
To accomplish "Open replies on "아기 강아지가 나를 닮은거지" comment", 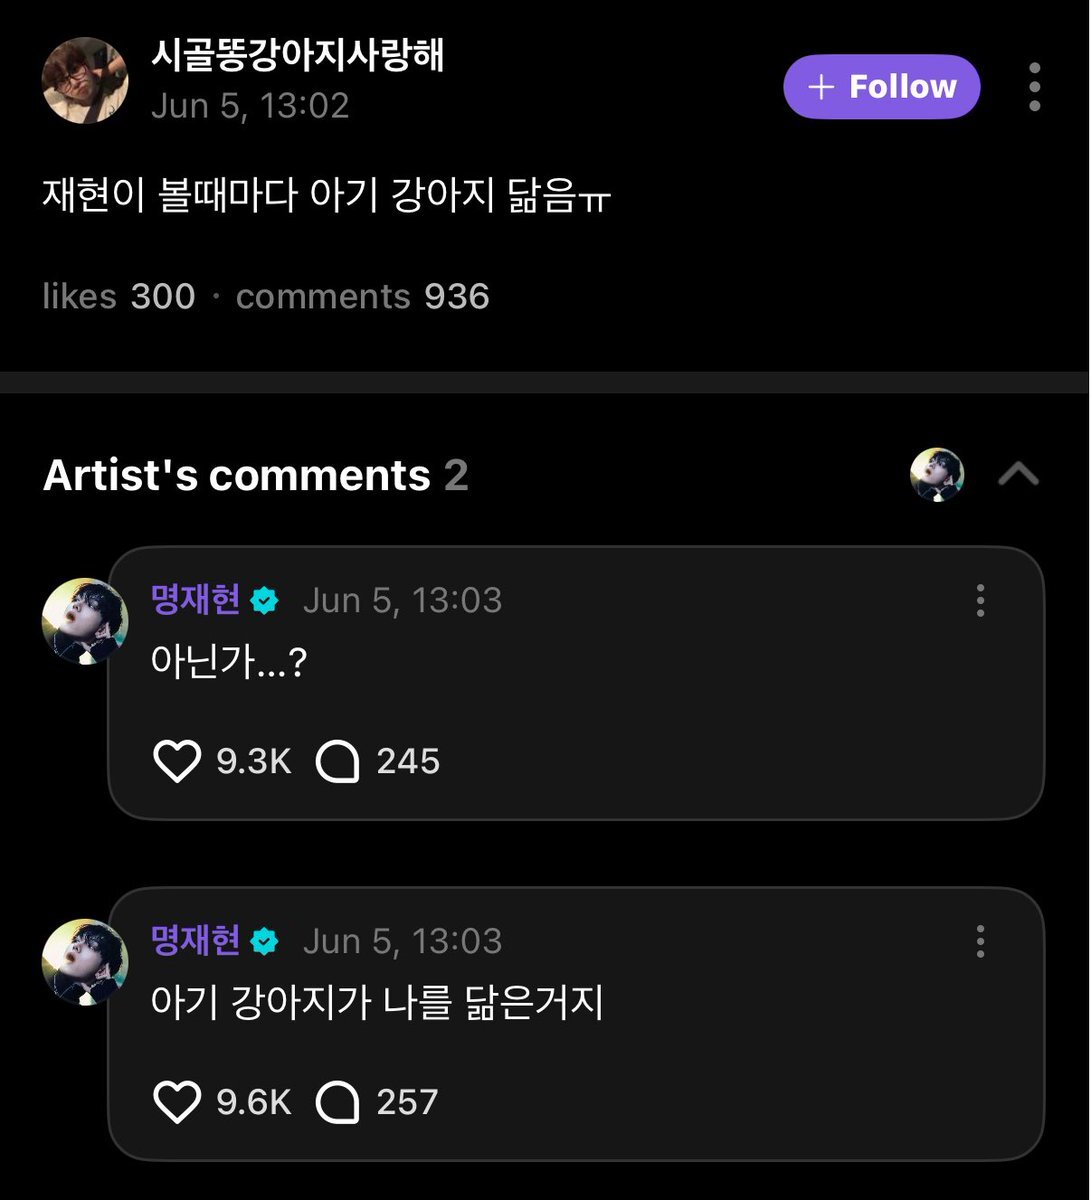I will (338, 1103).
